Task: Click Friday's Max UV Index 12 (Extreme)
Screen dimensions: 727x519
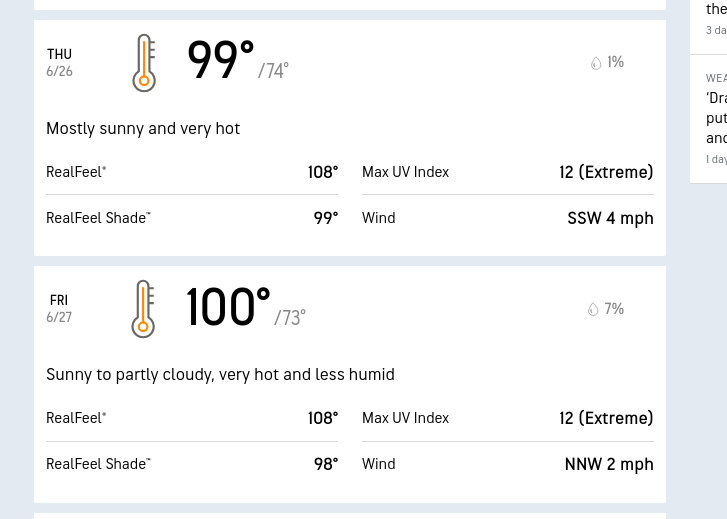Action: pos(606,418)
